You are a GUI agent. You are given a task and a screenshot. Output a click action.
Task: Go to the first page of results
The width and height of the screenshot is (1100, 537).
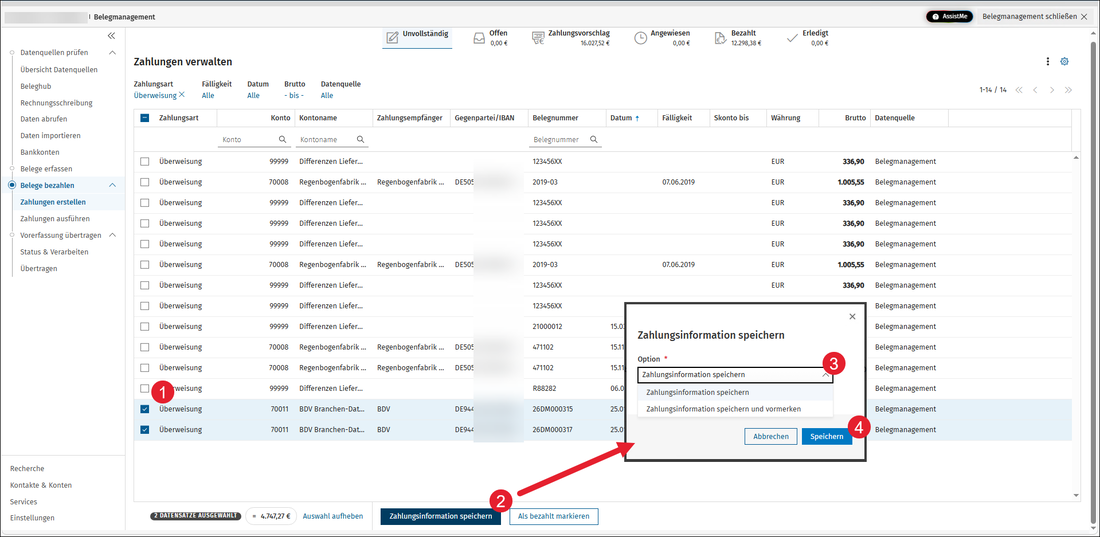point(1019,90)
